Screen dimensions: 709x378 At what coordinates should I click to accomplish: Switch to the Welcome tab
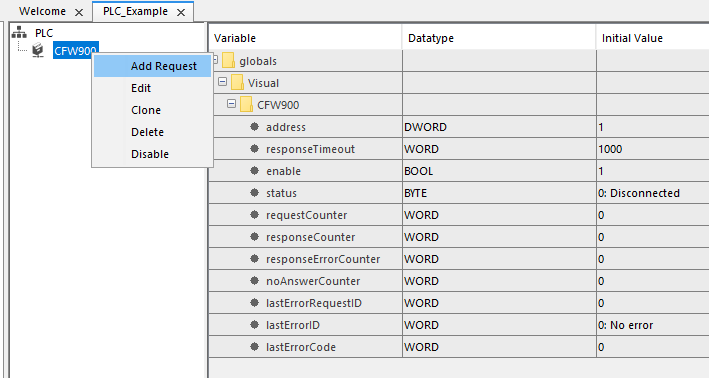[43, 11]
